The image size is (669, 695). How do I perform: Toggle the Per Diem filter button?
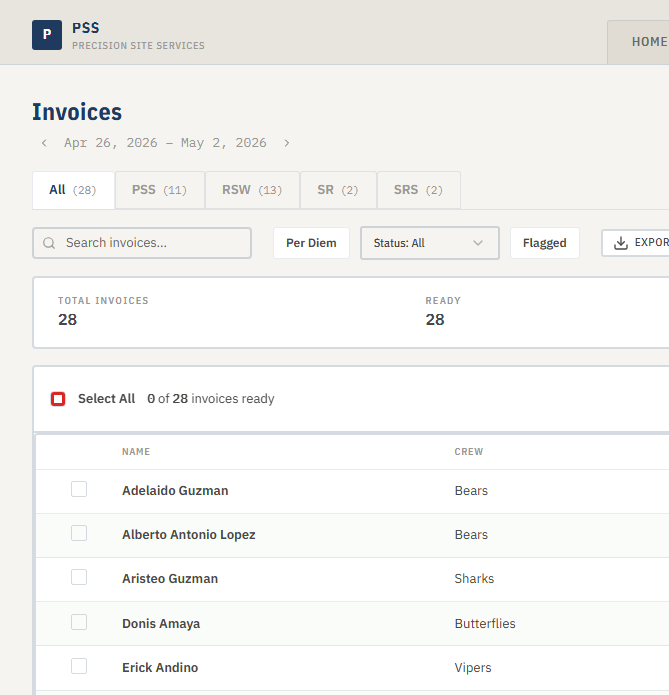coord(311,243)
